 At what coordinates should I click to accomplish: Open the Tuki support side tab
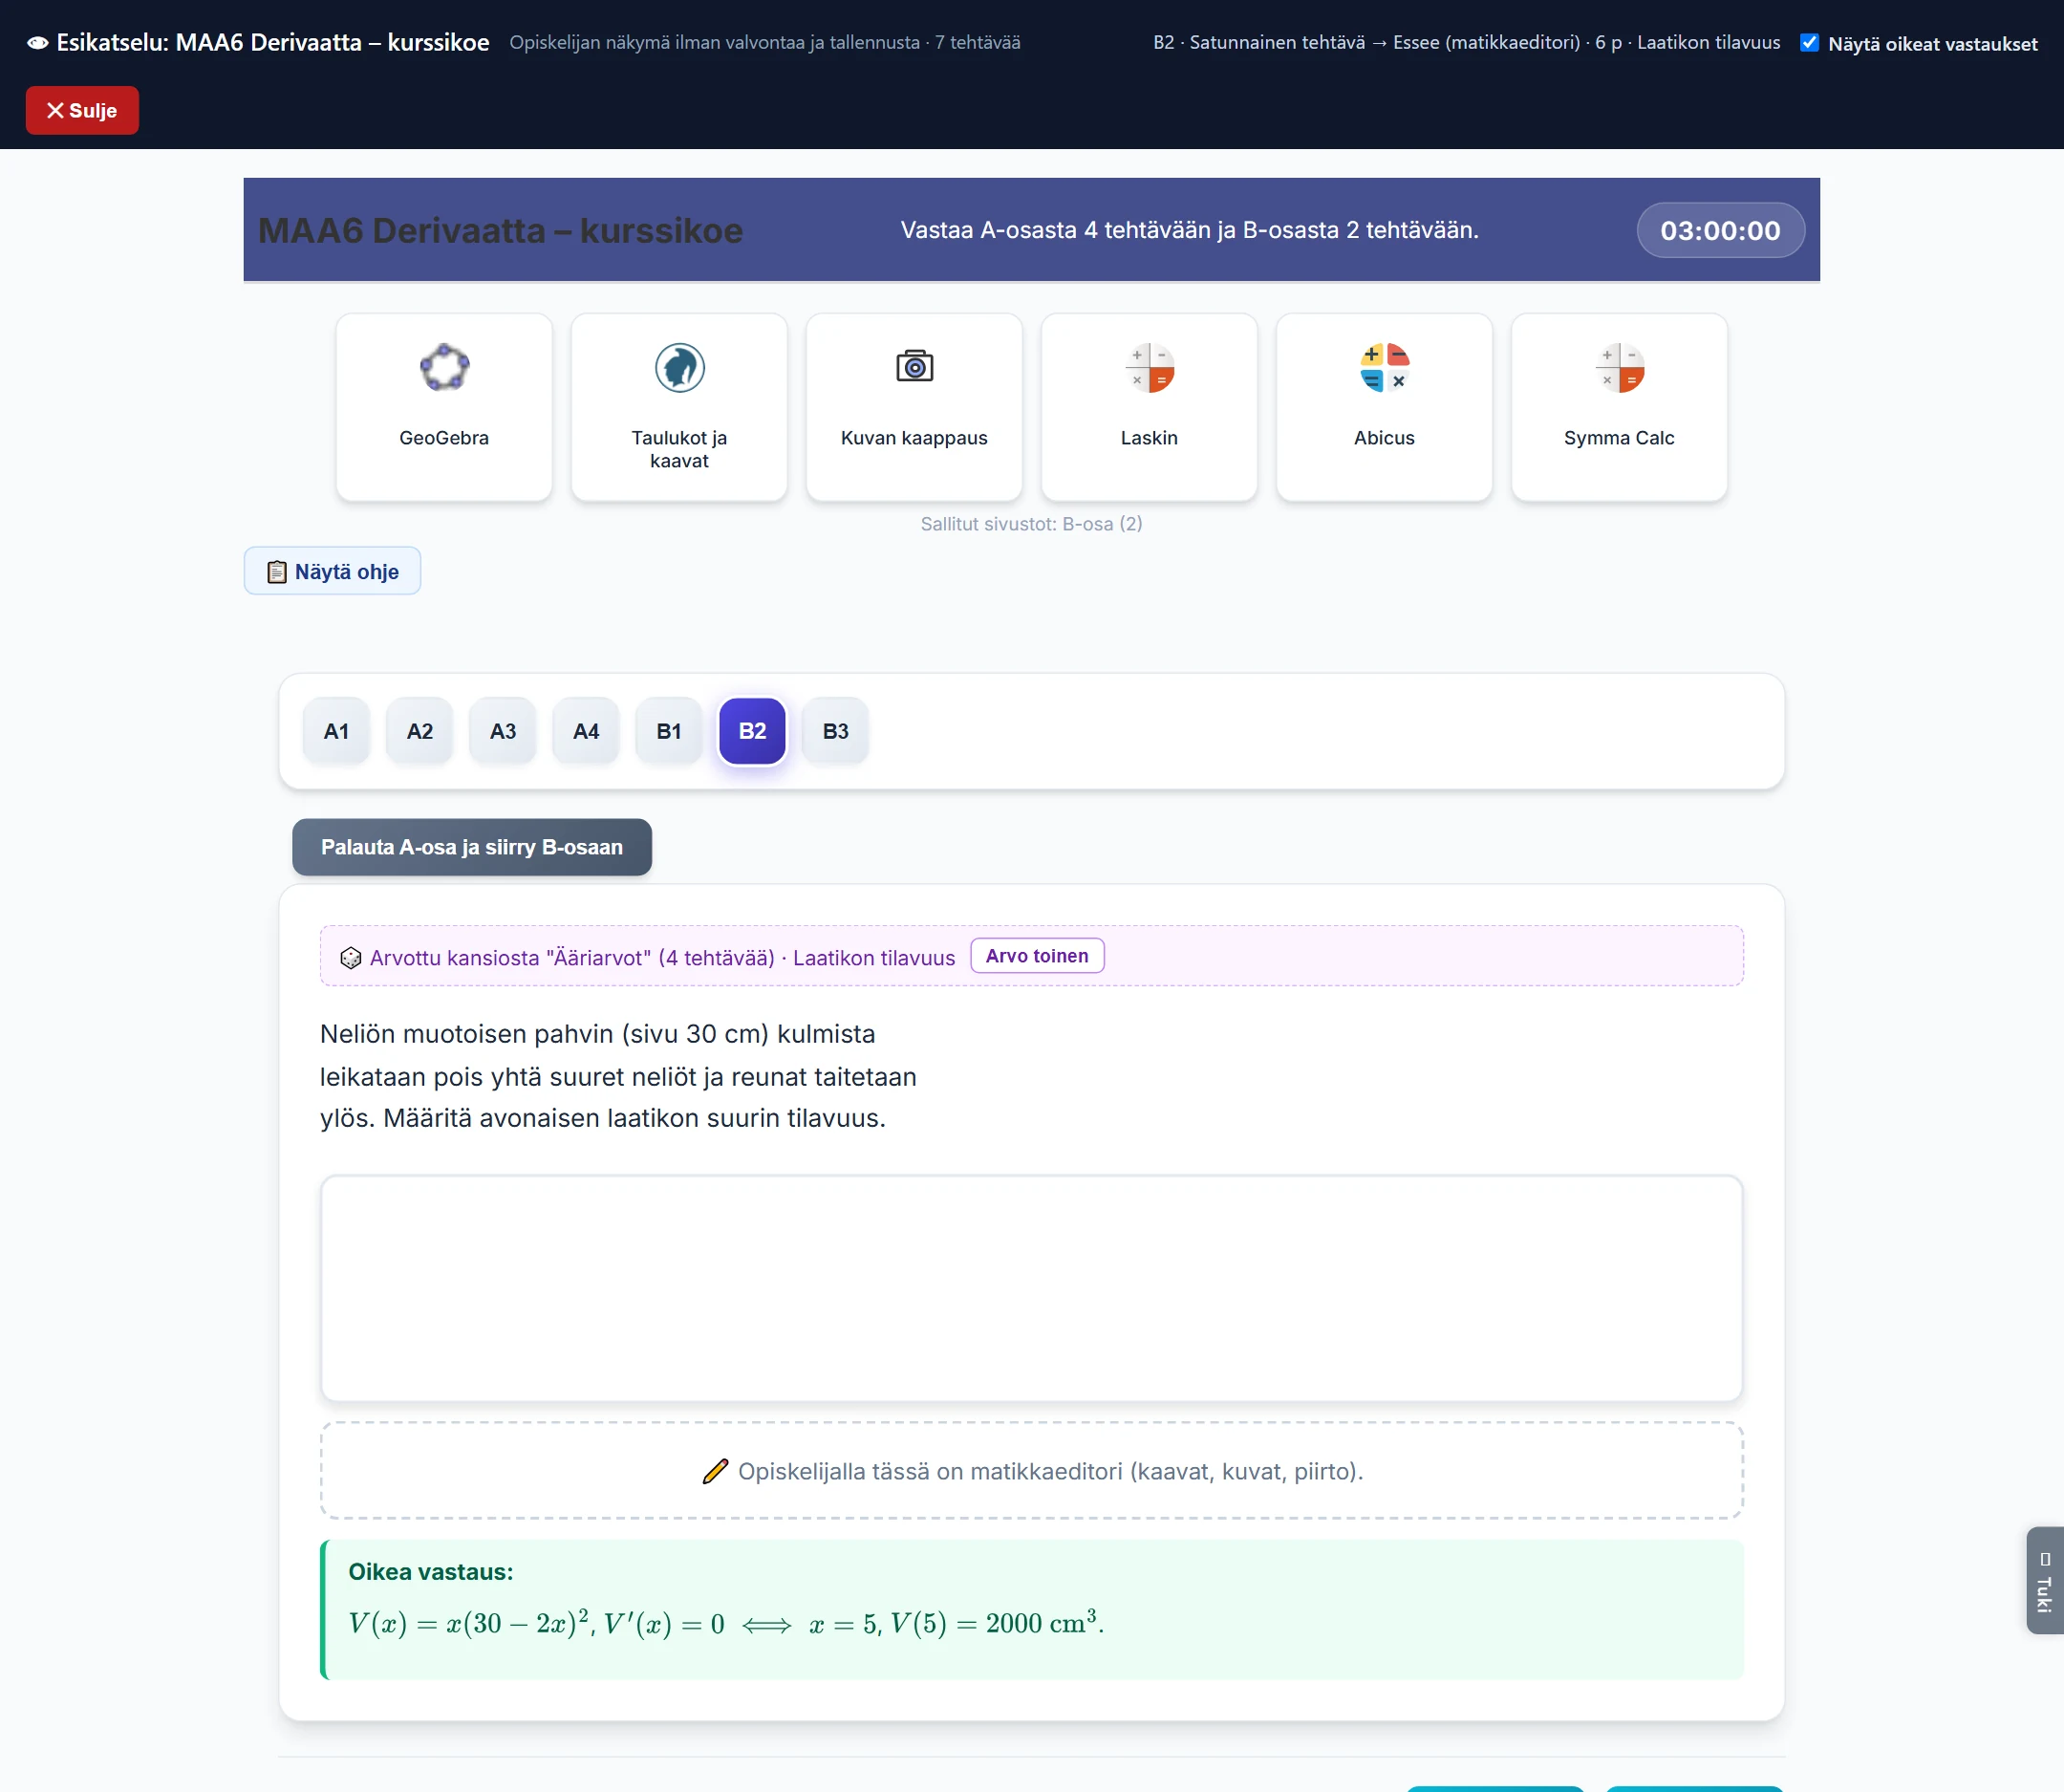(x=2045, y=1580)
